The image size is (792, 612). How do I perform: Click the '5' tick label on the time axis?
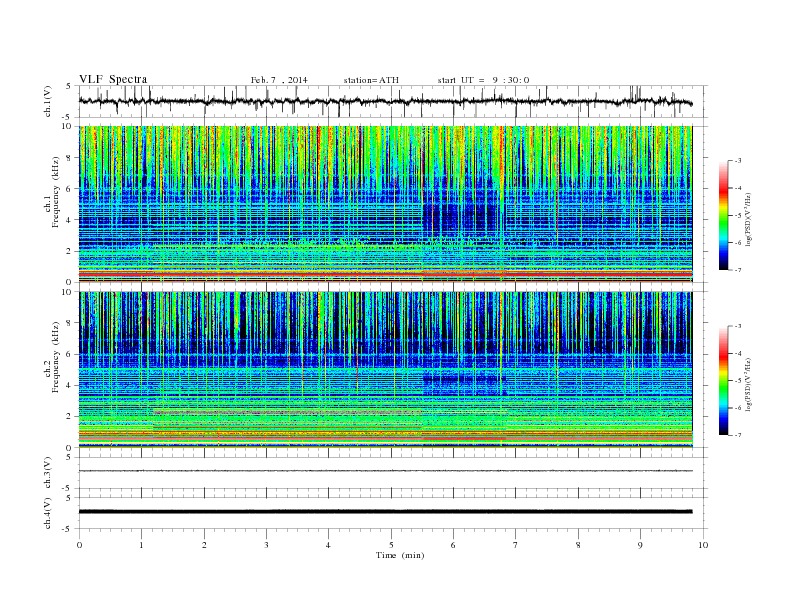[391, 545]
